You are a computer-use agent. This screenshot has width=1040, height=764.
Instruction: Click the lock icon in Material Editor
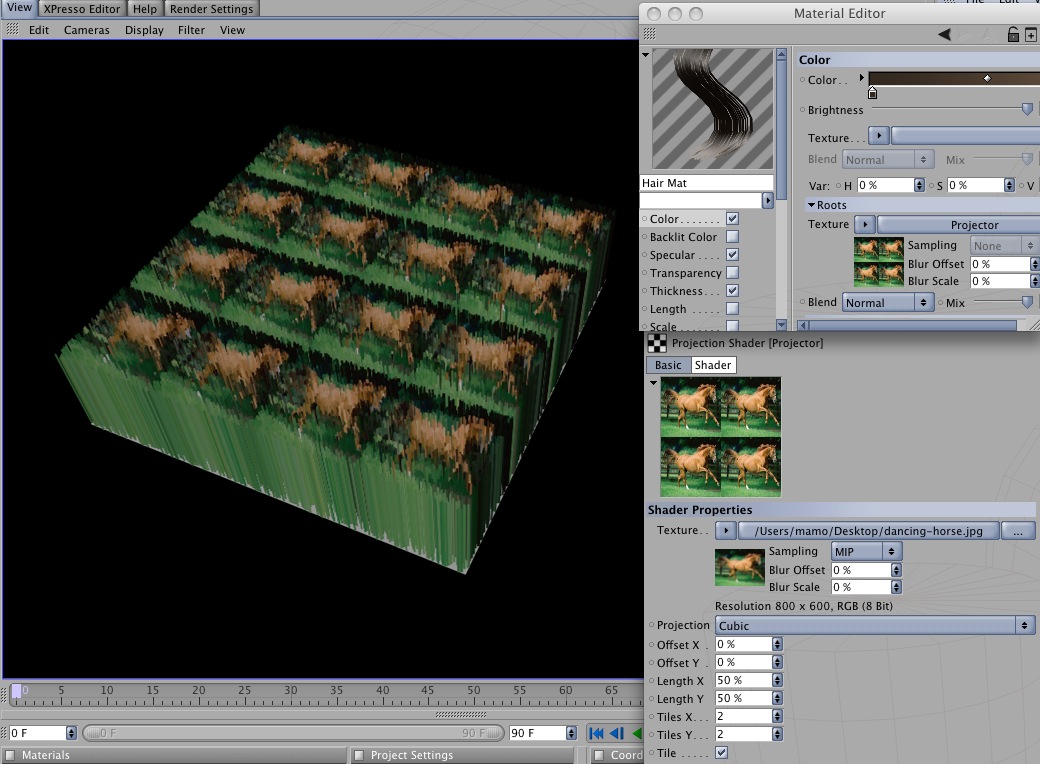click(x=1013, y=34)
